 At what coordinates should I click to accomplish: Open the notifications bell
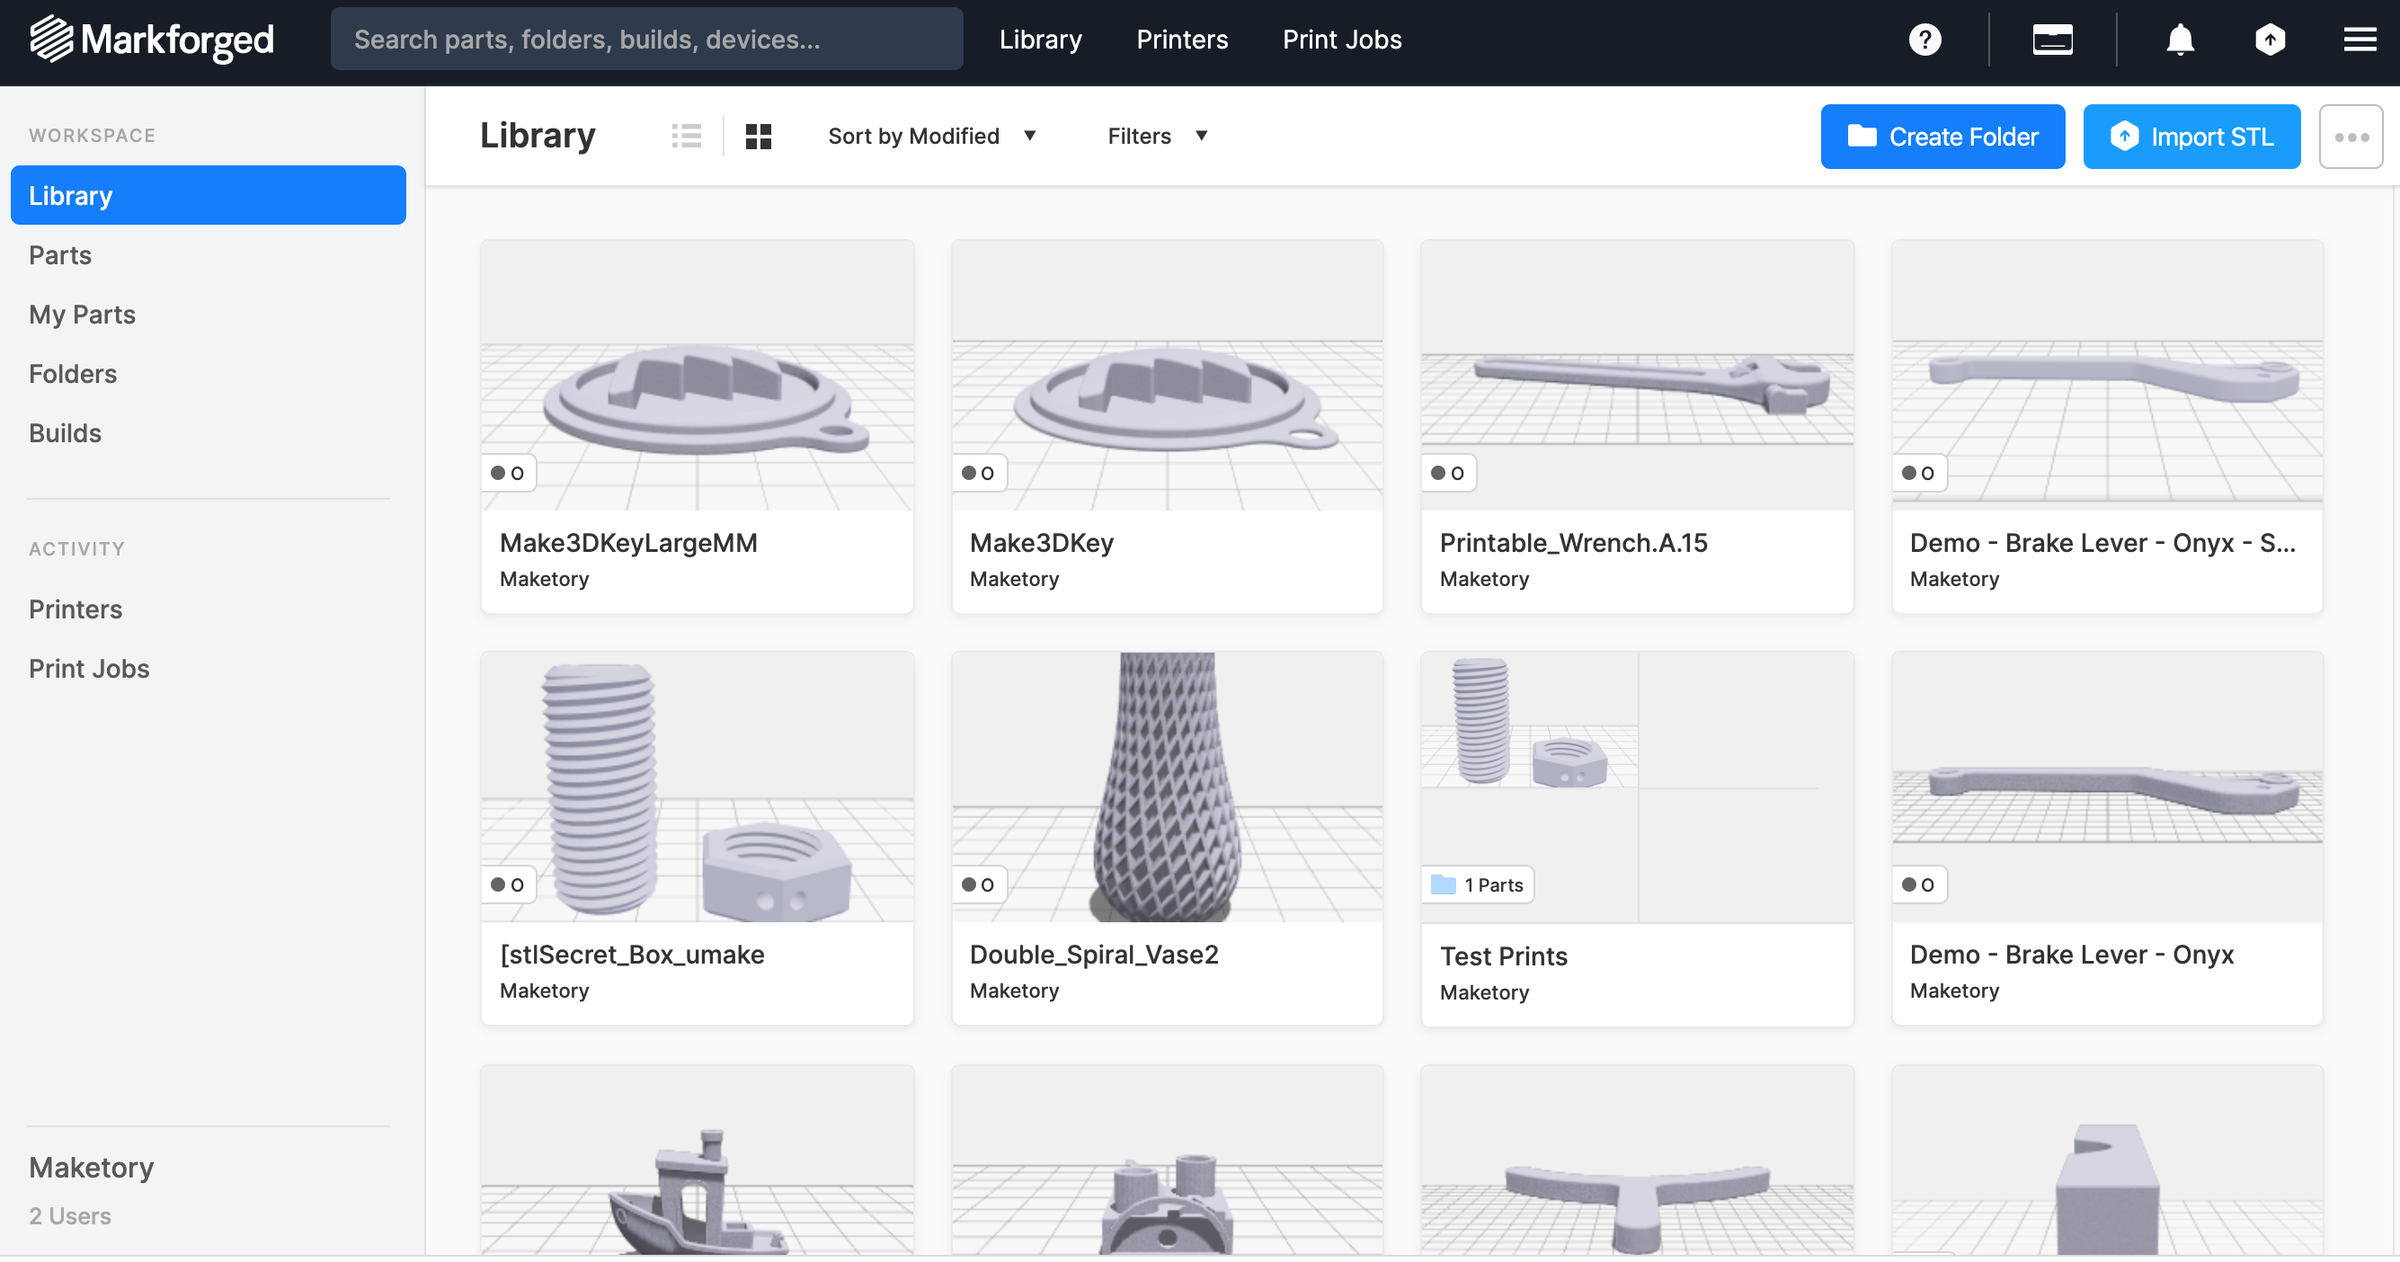(2181, 39)
